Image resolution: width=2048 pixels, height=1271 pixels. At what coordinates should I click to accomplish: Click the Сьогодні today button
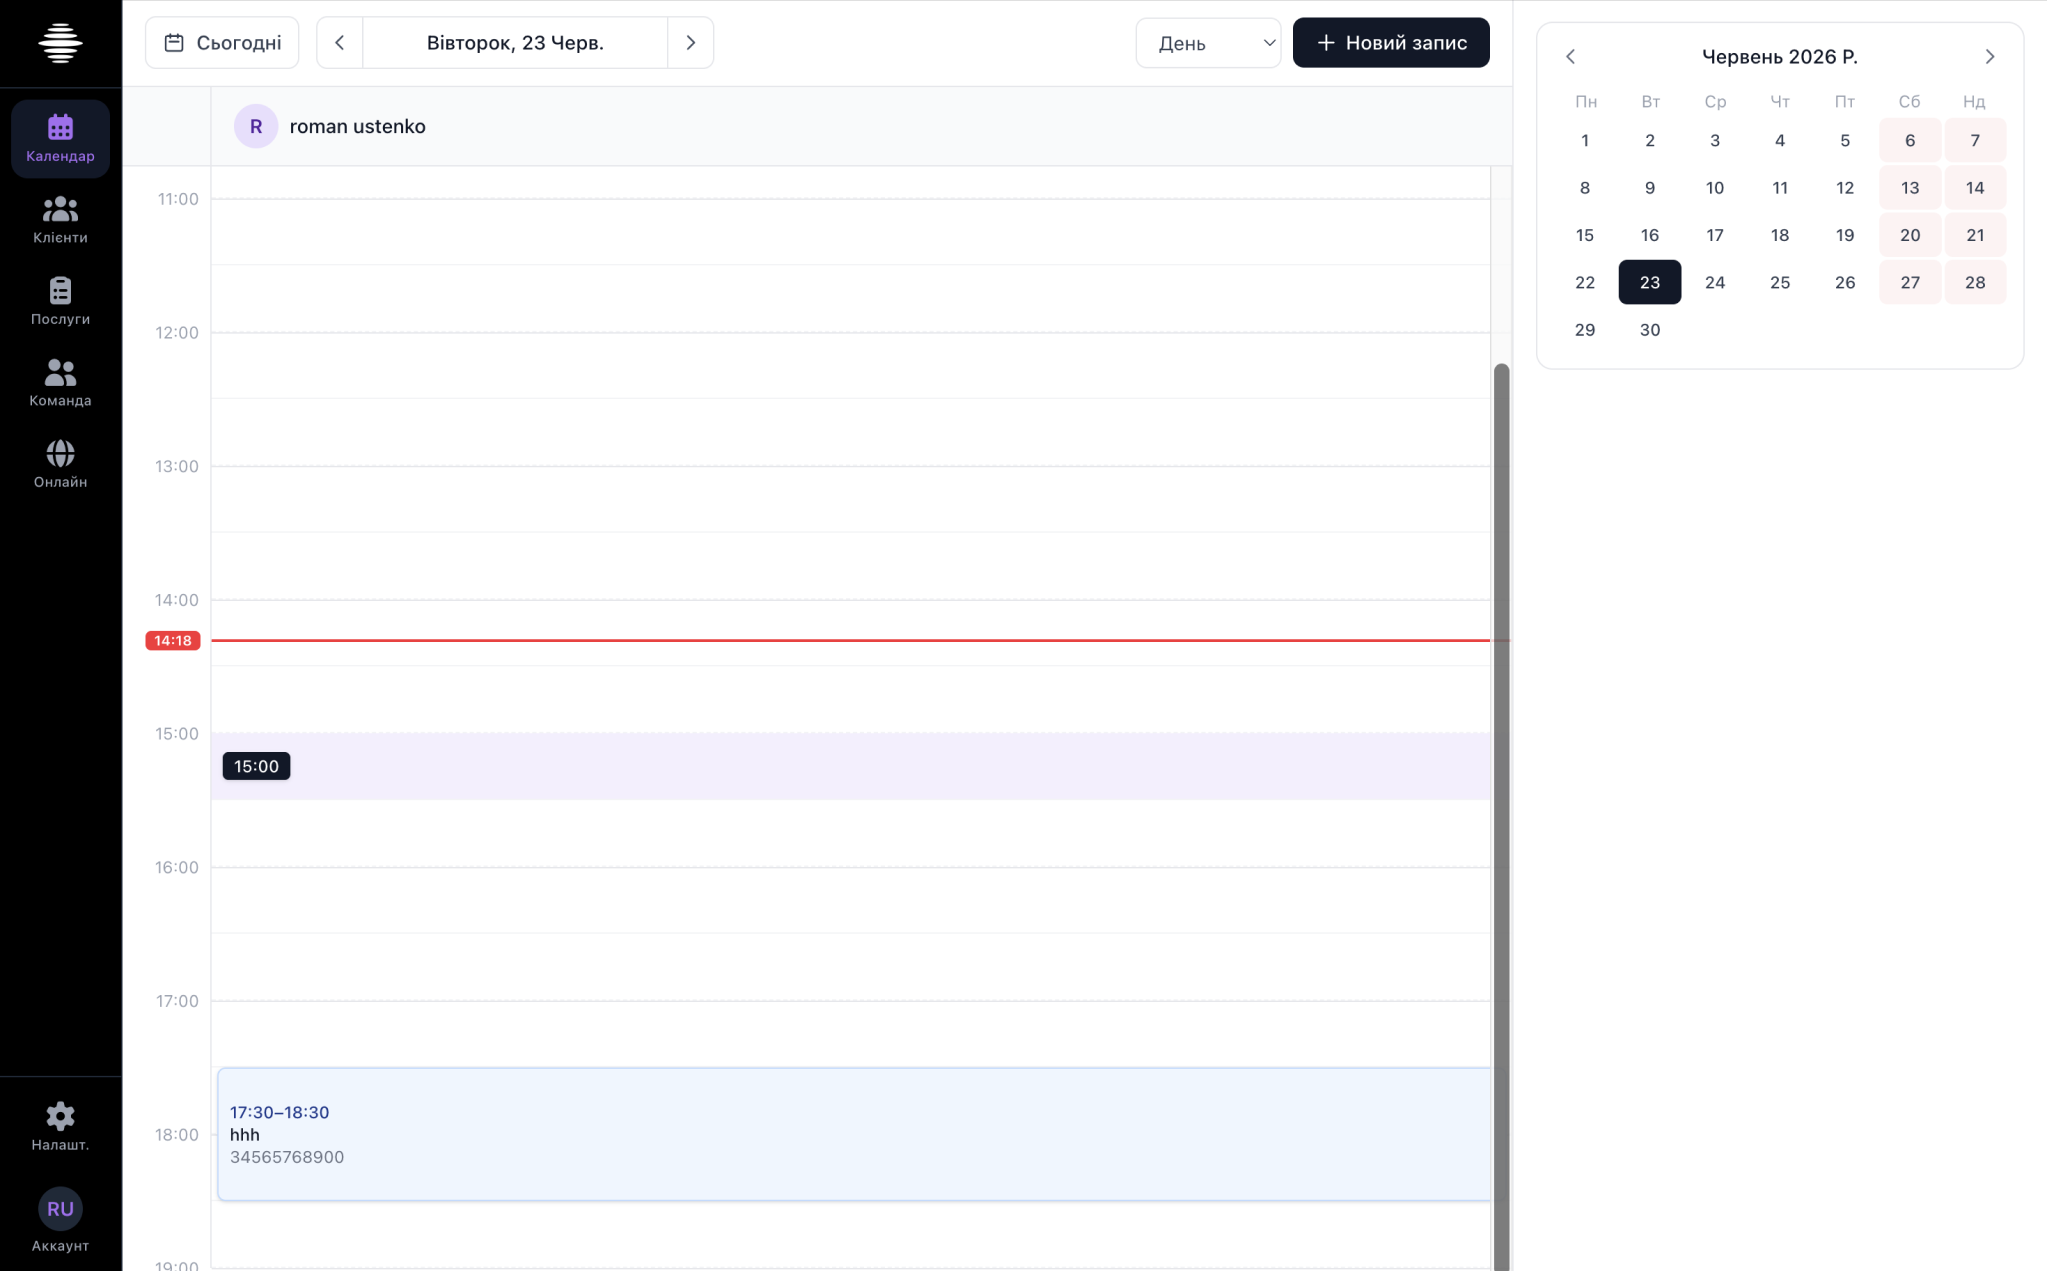(222, 43)
